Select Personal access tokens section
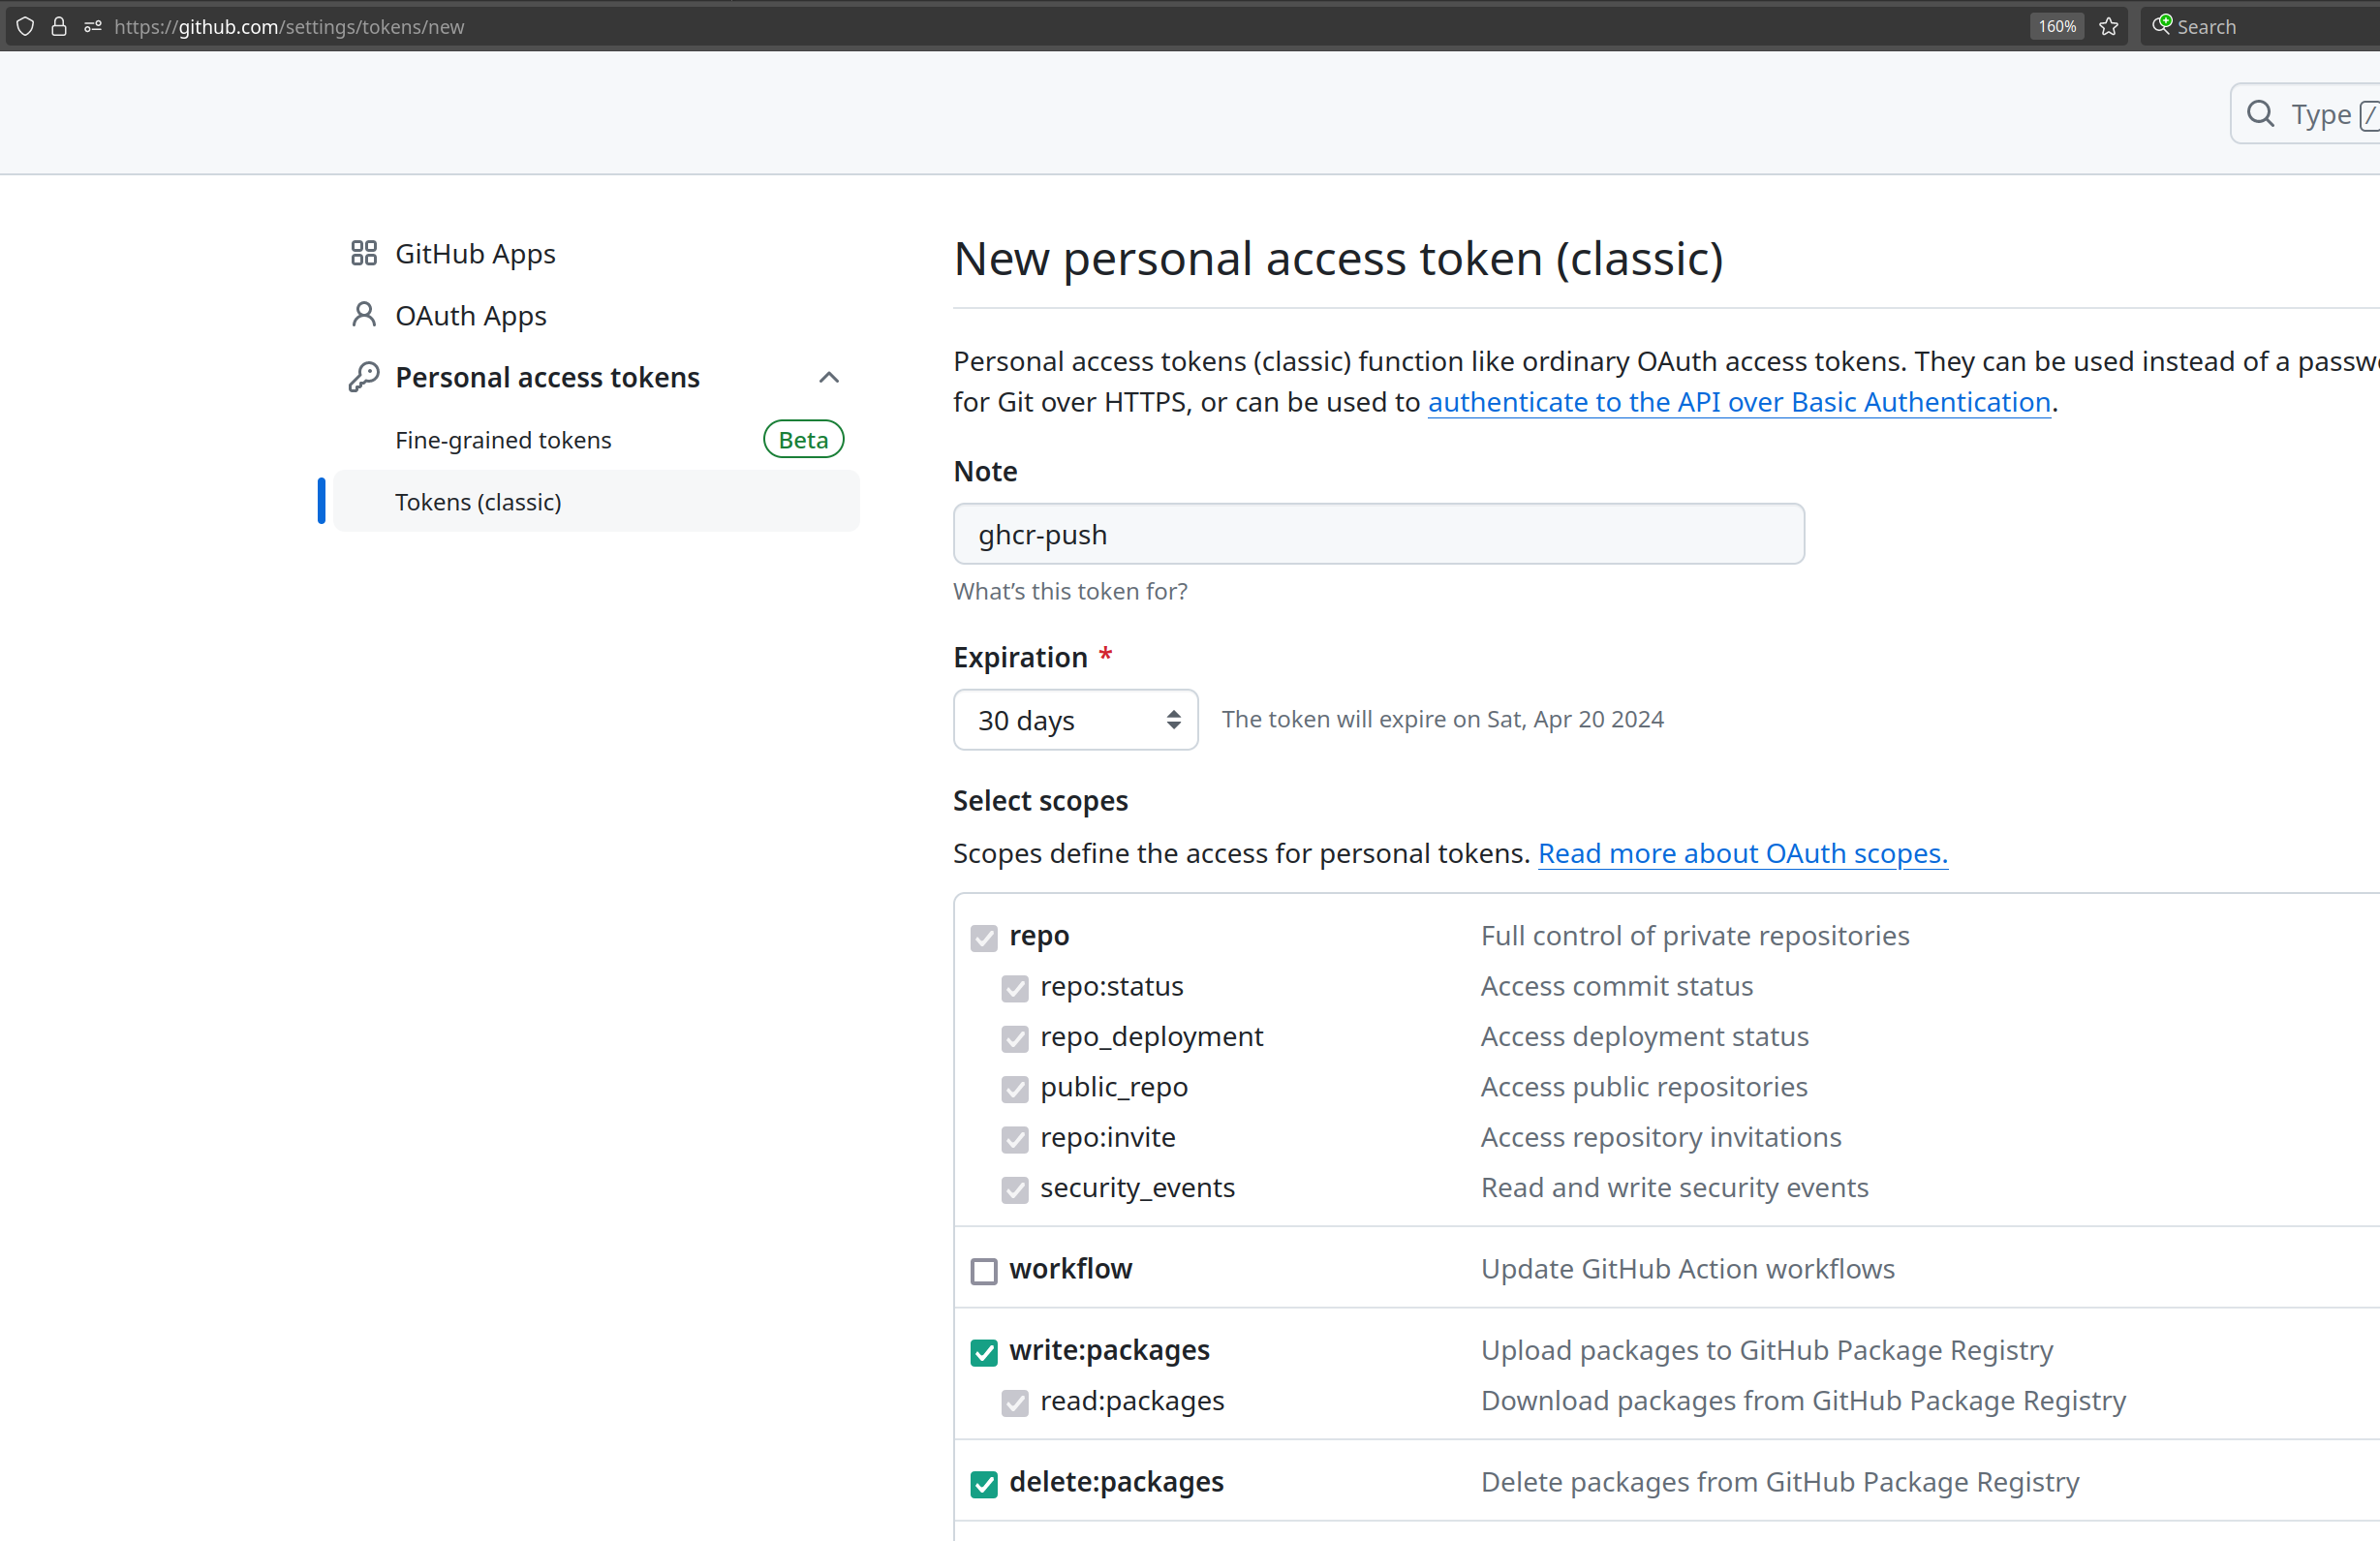2380x1541 pixels. click(547, 377)
